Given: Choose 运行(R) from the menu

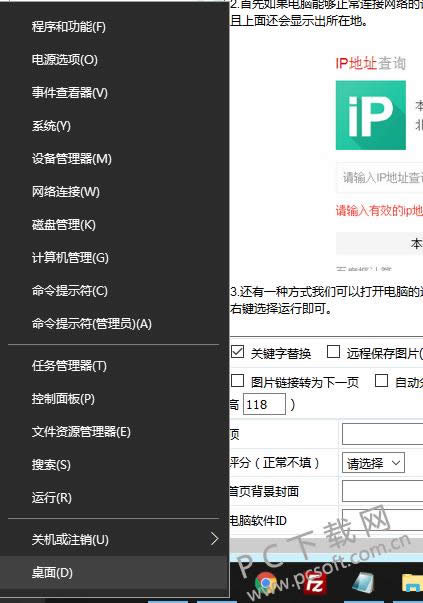Looking at the screenshot, I should tap(115, 498).
